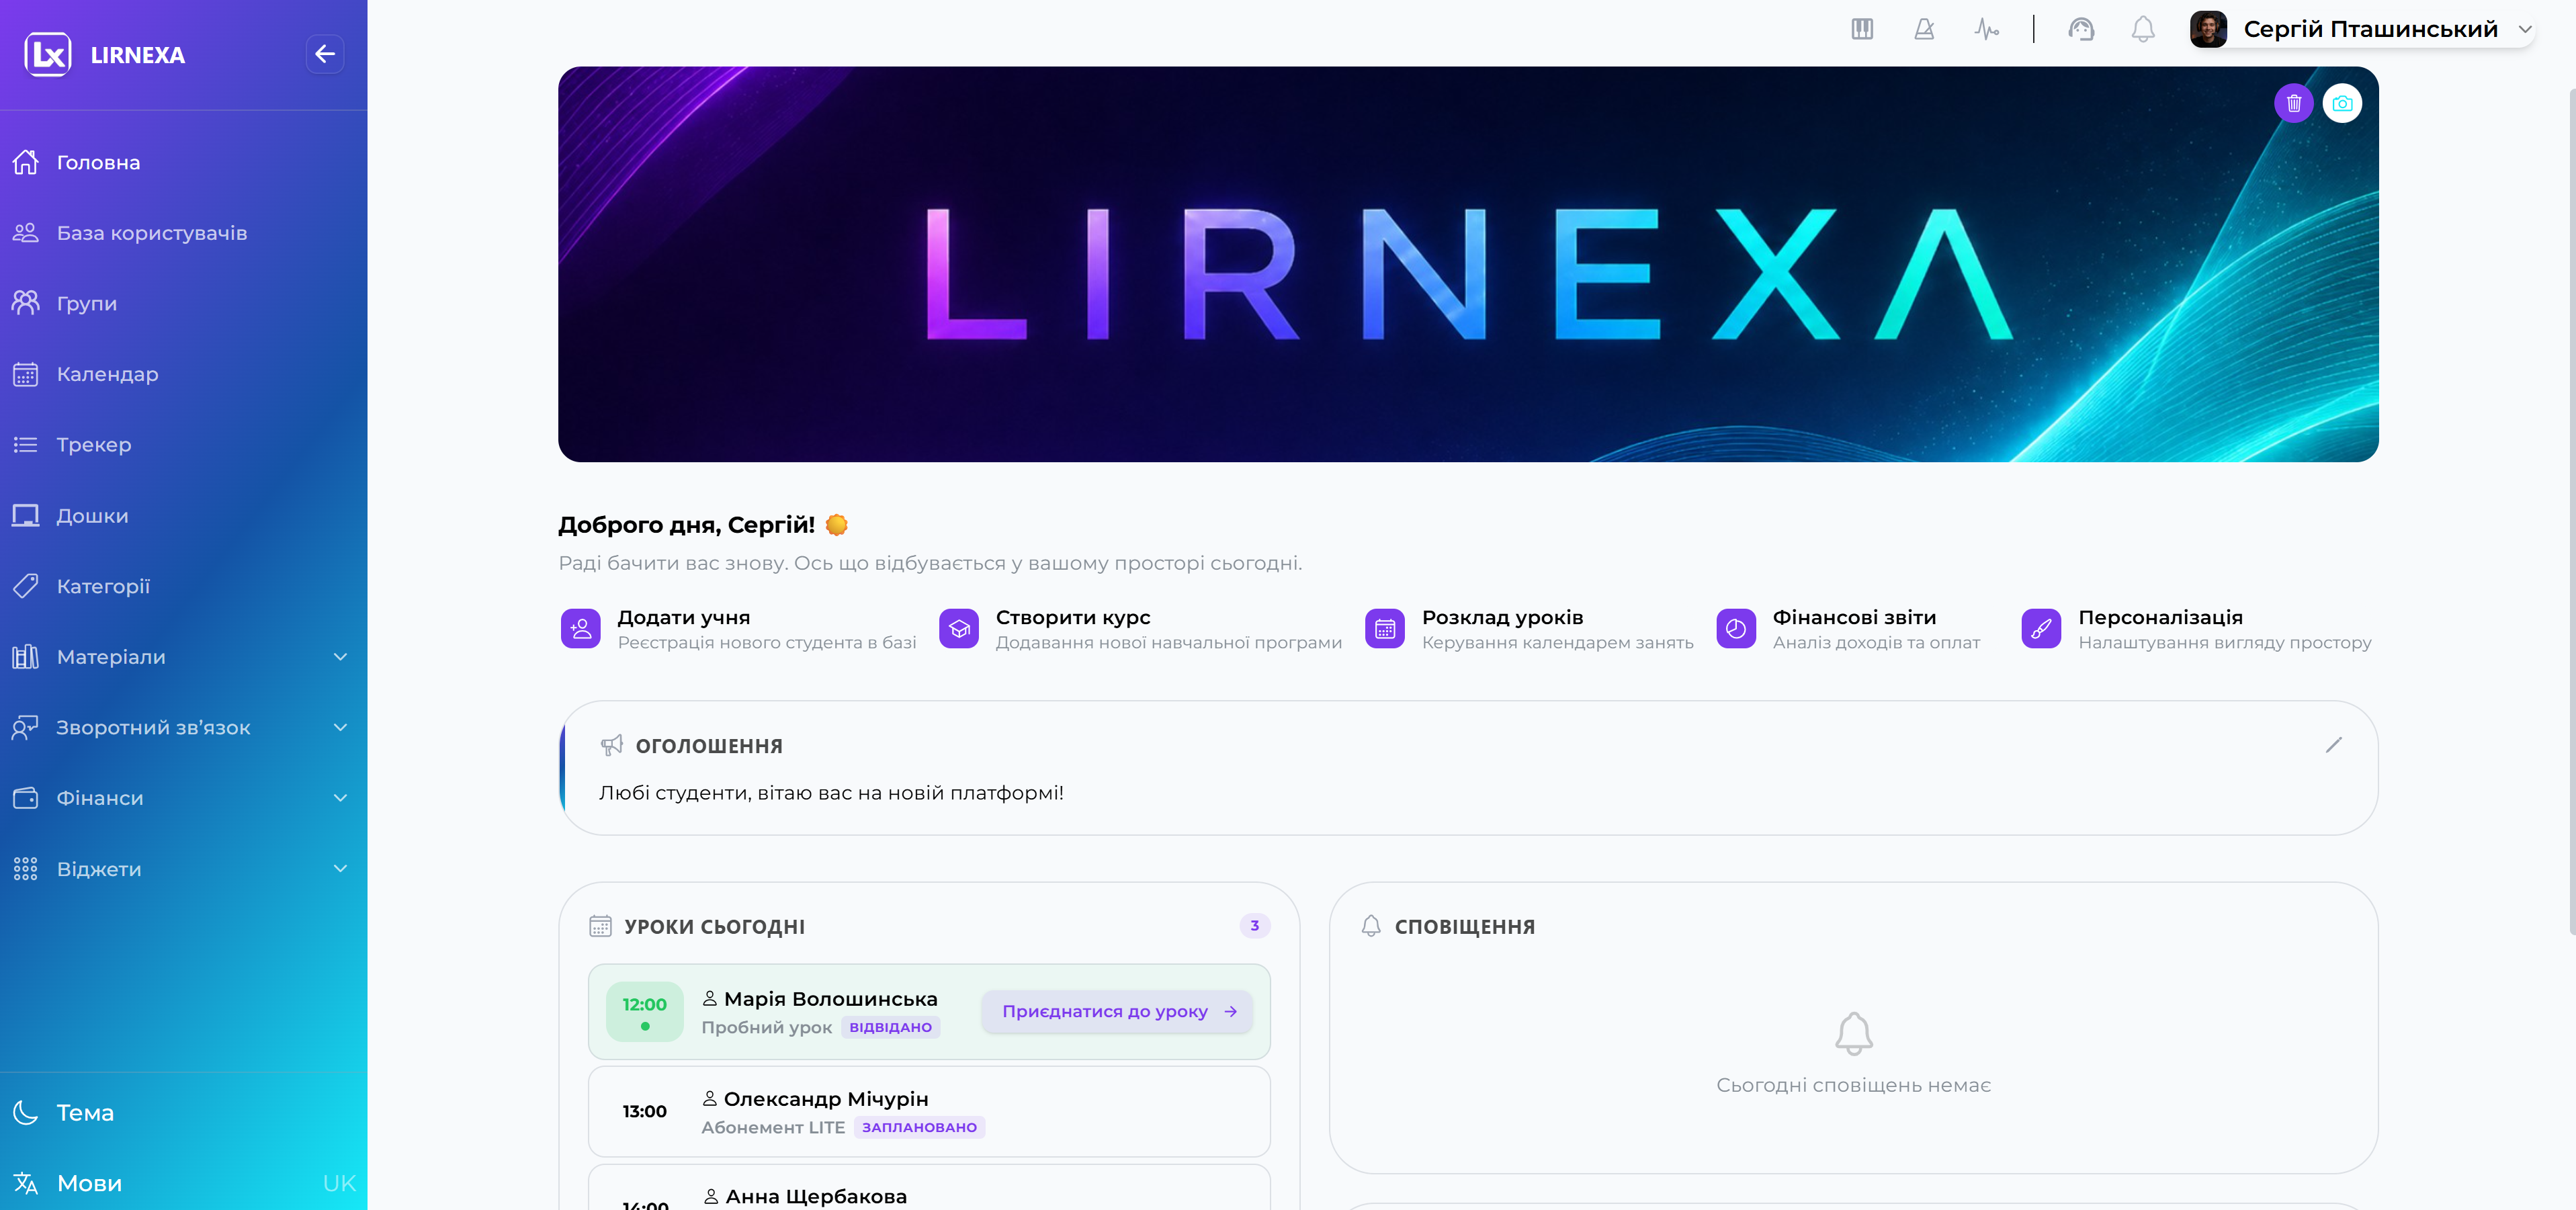Screen dimensions: 2576x1210
Task: Click the announcement text Любі студенти
Action: pyautogui.click(x=831, y=792)
